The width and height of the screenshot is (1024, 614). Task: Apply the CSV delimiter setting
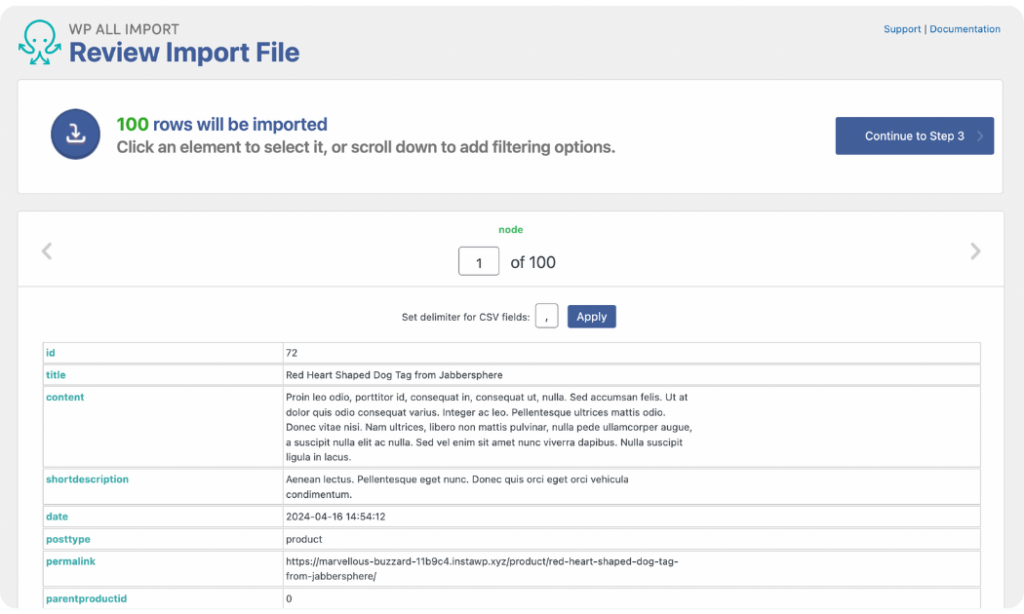(591, 316)
